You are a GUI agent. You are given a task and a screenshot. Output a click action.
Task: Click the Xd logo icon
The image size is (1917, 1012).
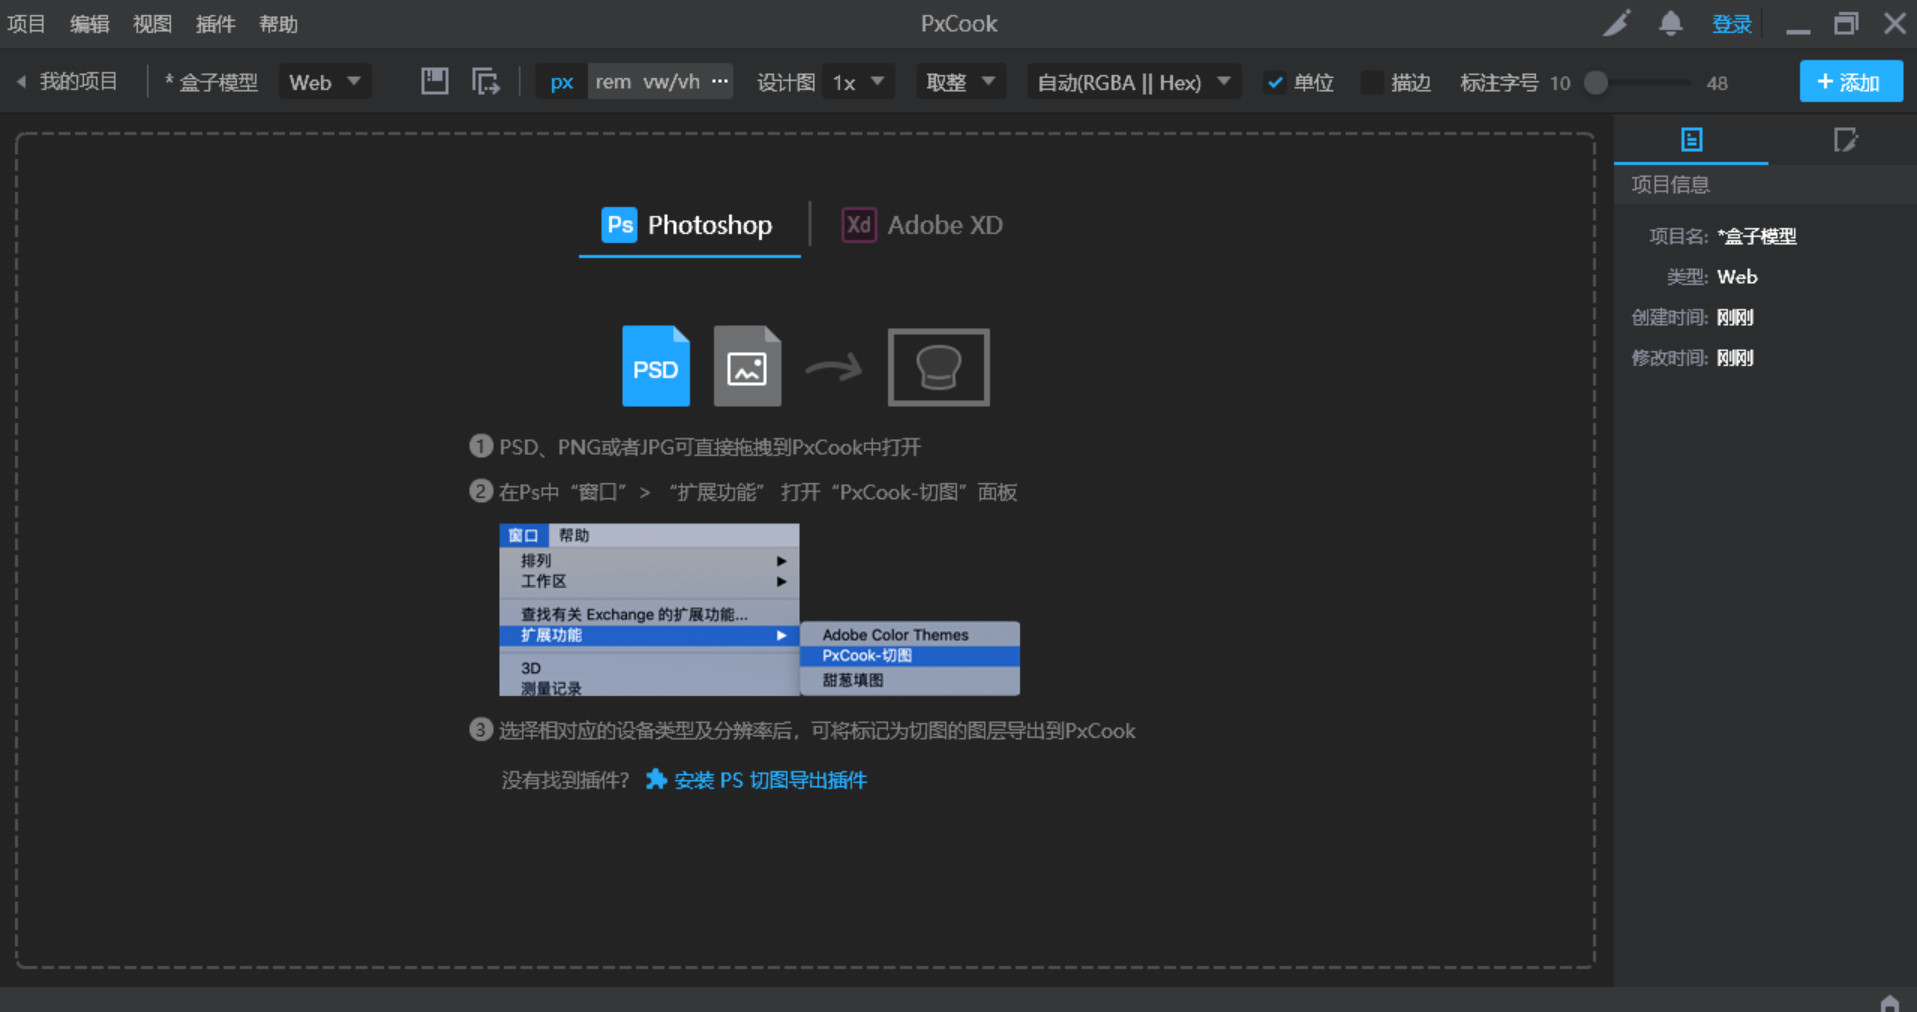point(858,224)
